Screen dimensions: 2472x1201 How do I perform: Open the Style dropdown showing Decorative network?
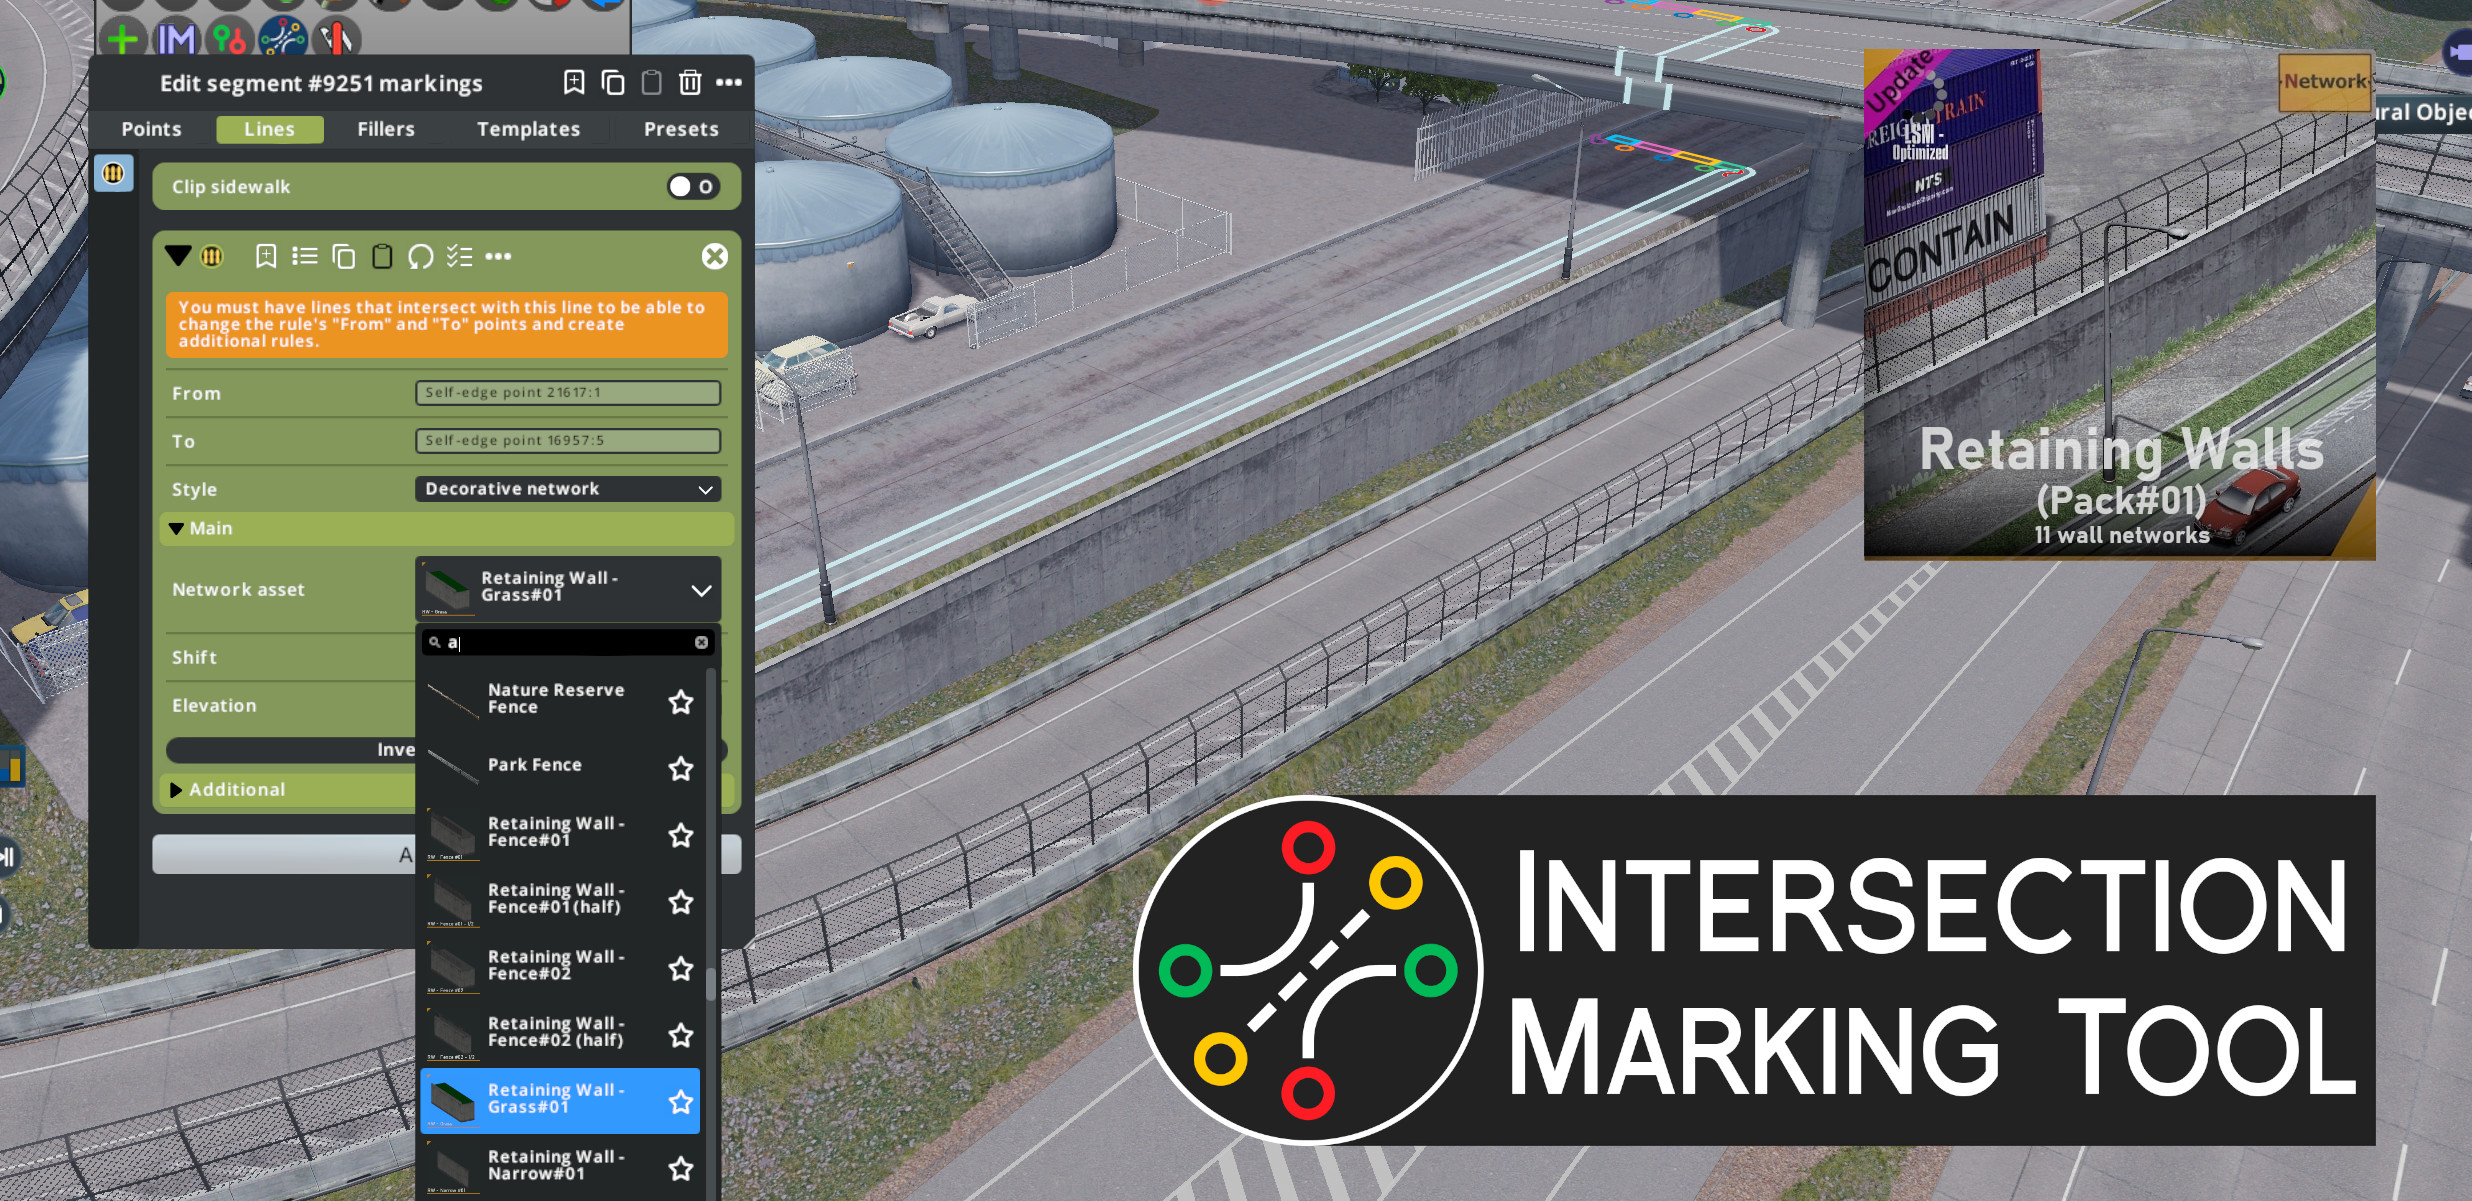click(x=566, y=489)
